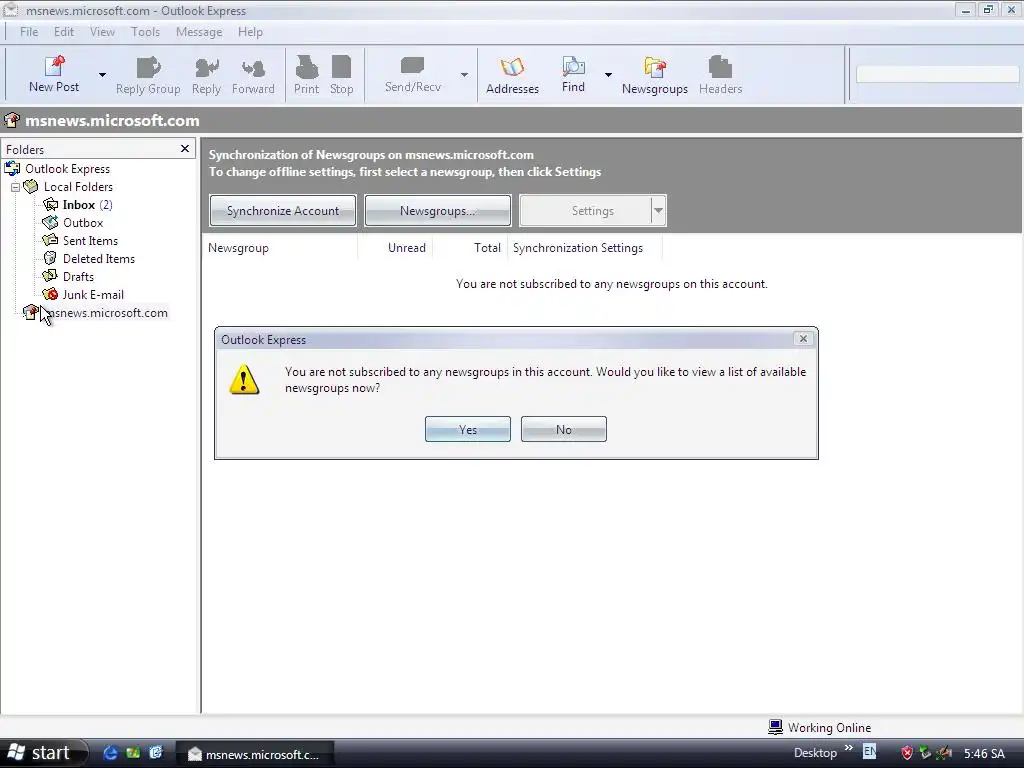Viewport: 1024px width, 768px height.
Task: Open the Addresses book icon
Action: pos(512,67)
